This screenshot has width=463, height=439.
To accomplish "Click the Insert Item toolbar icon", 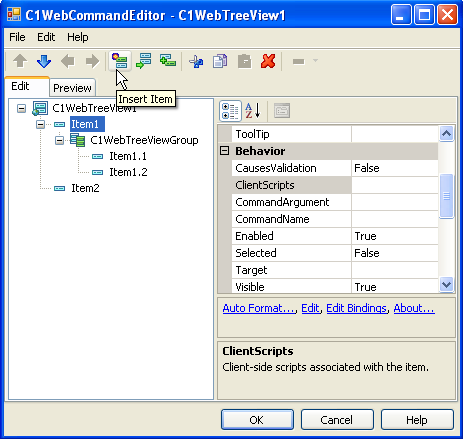I will click(120, 61).
